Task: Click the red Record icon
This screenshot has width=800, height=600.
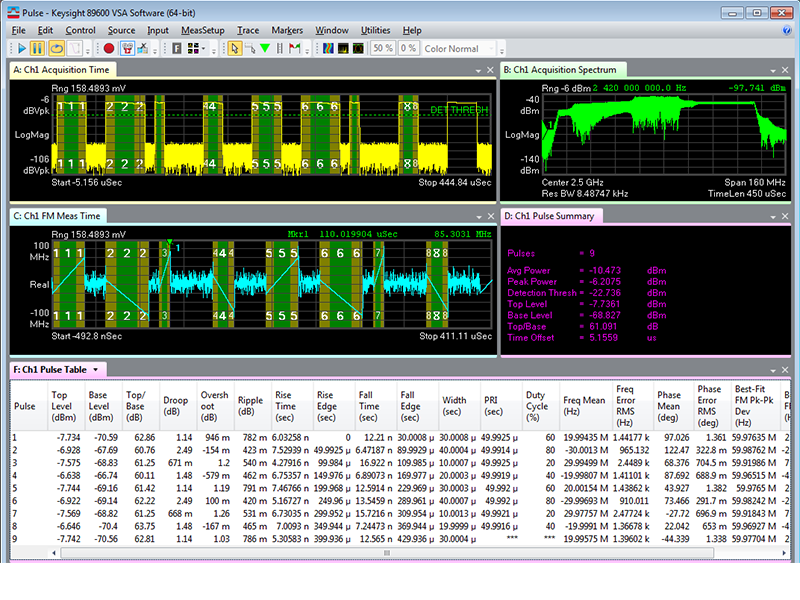Action: (107, 48)
